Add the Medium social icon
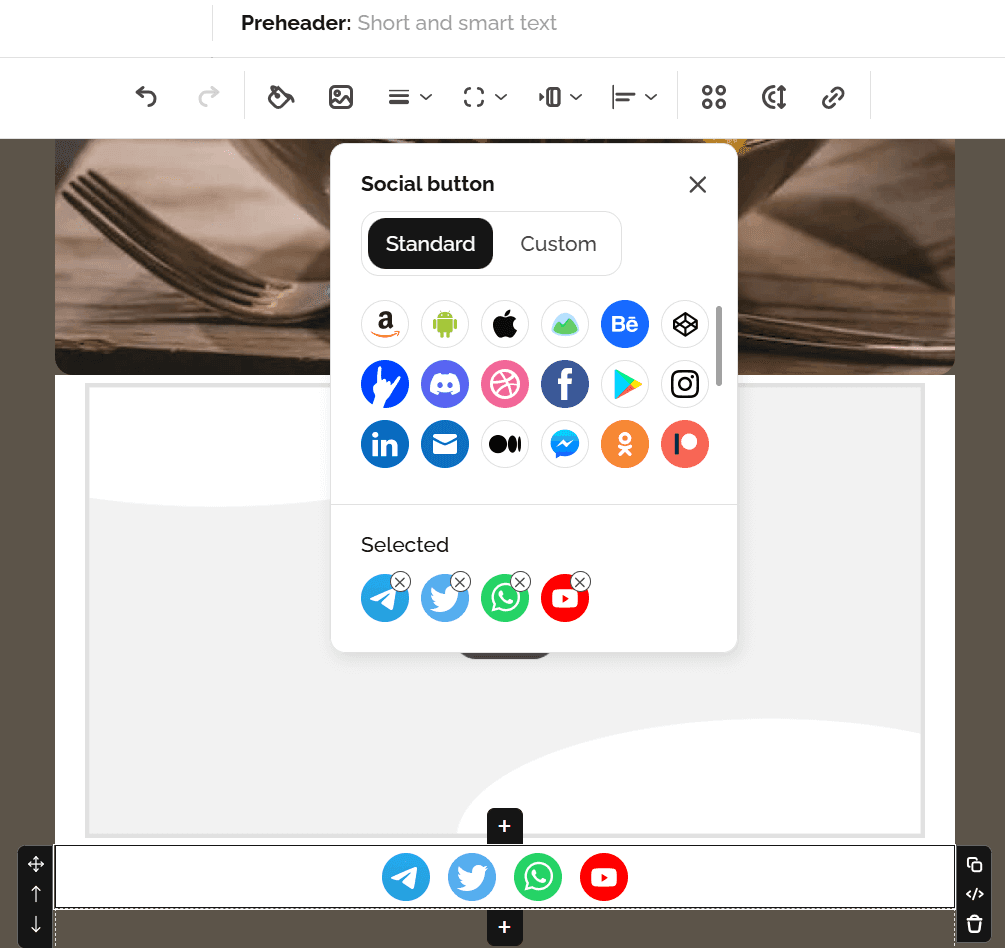 pos(505,444)
